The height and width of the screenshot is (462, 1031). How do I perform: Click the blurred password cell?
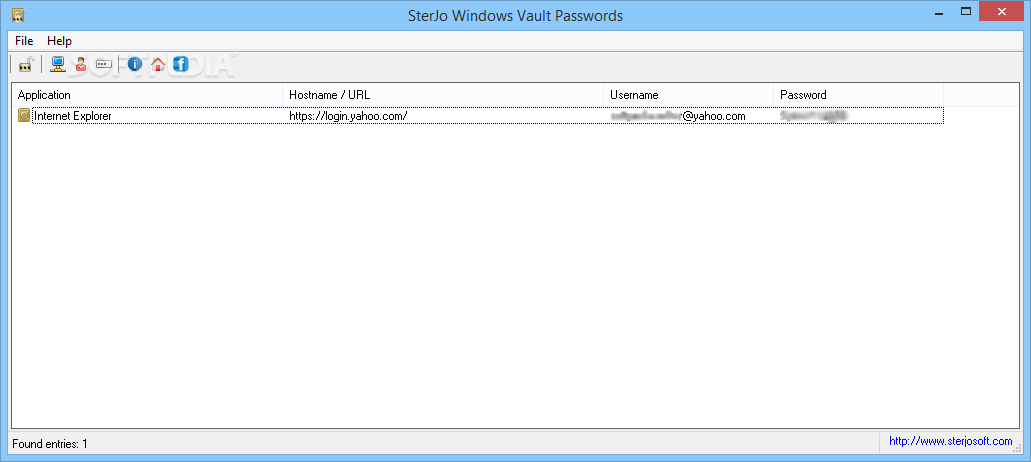coord(813,116)
